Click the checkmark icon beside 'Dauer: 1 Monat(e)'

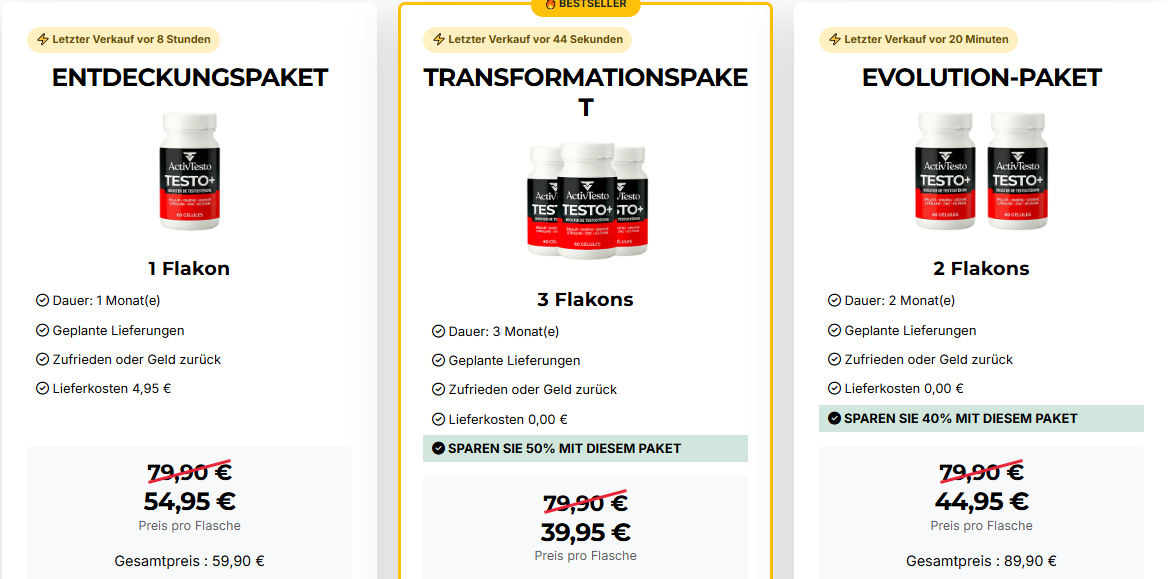tap(42, 300)
